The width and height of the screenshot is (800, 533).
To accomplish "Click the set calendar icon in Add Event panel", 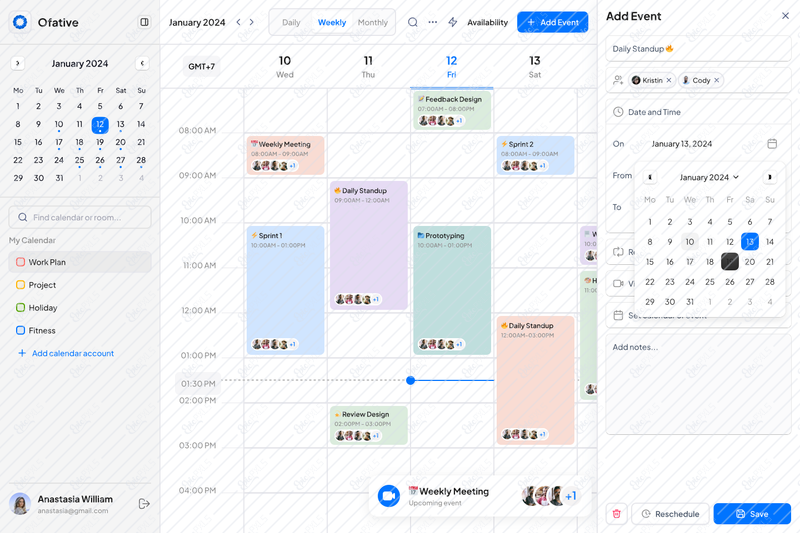I will [x=618, y=315].
